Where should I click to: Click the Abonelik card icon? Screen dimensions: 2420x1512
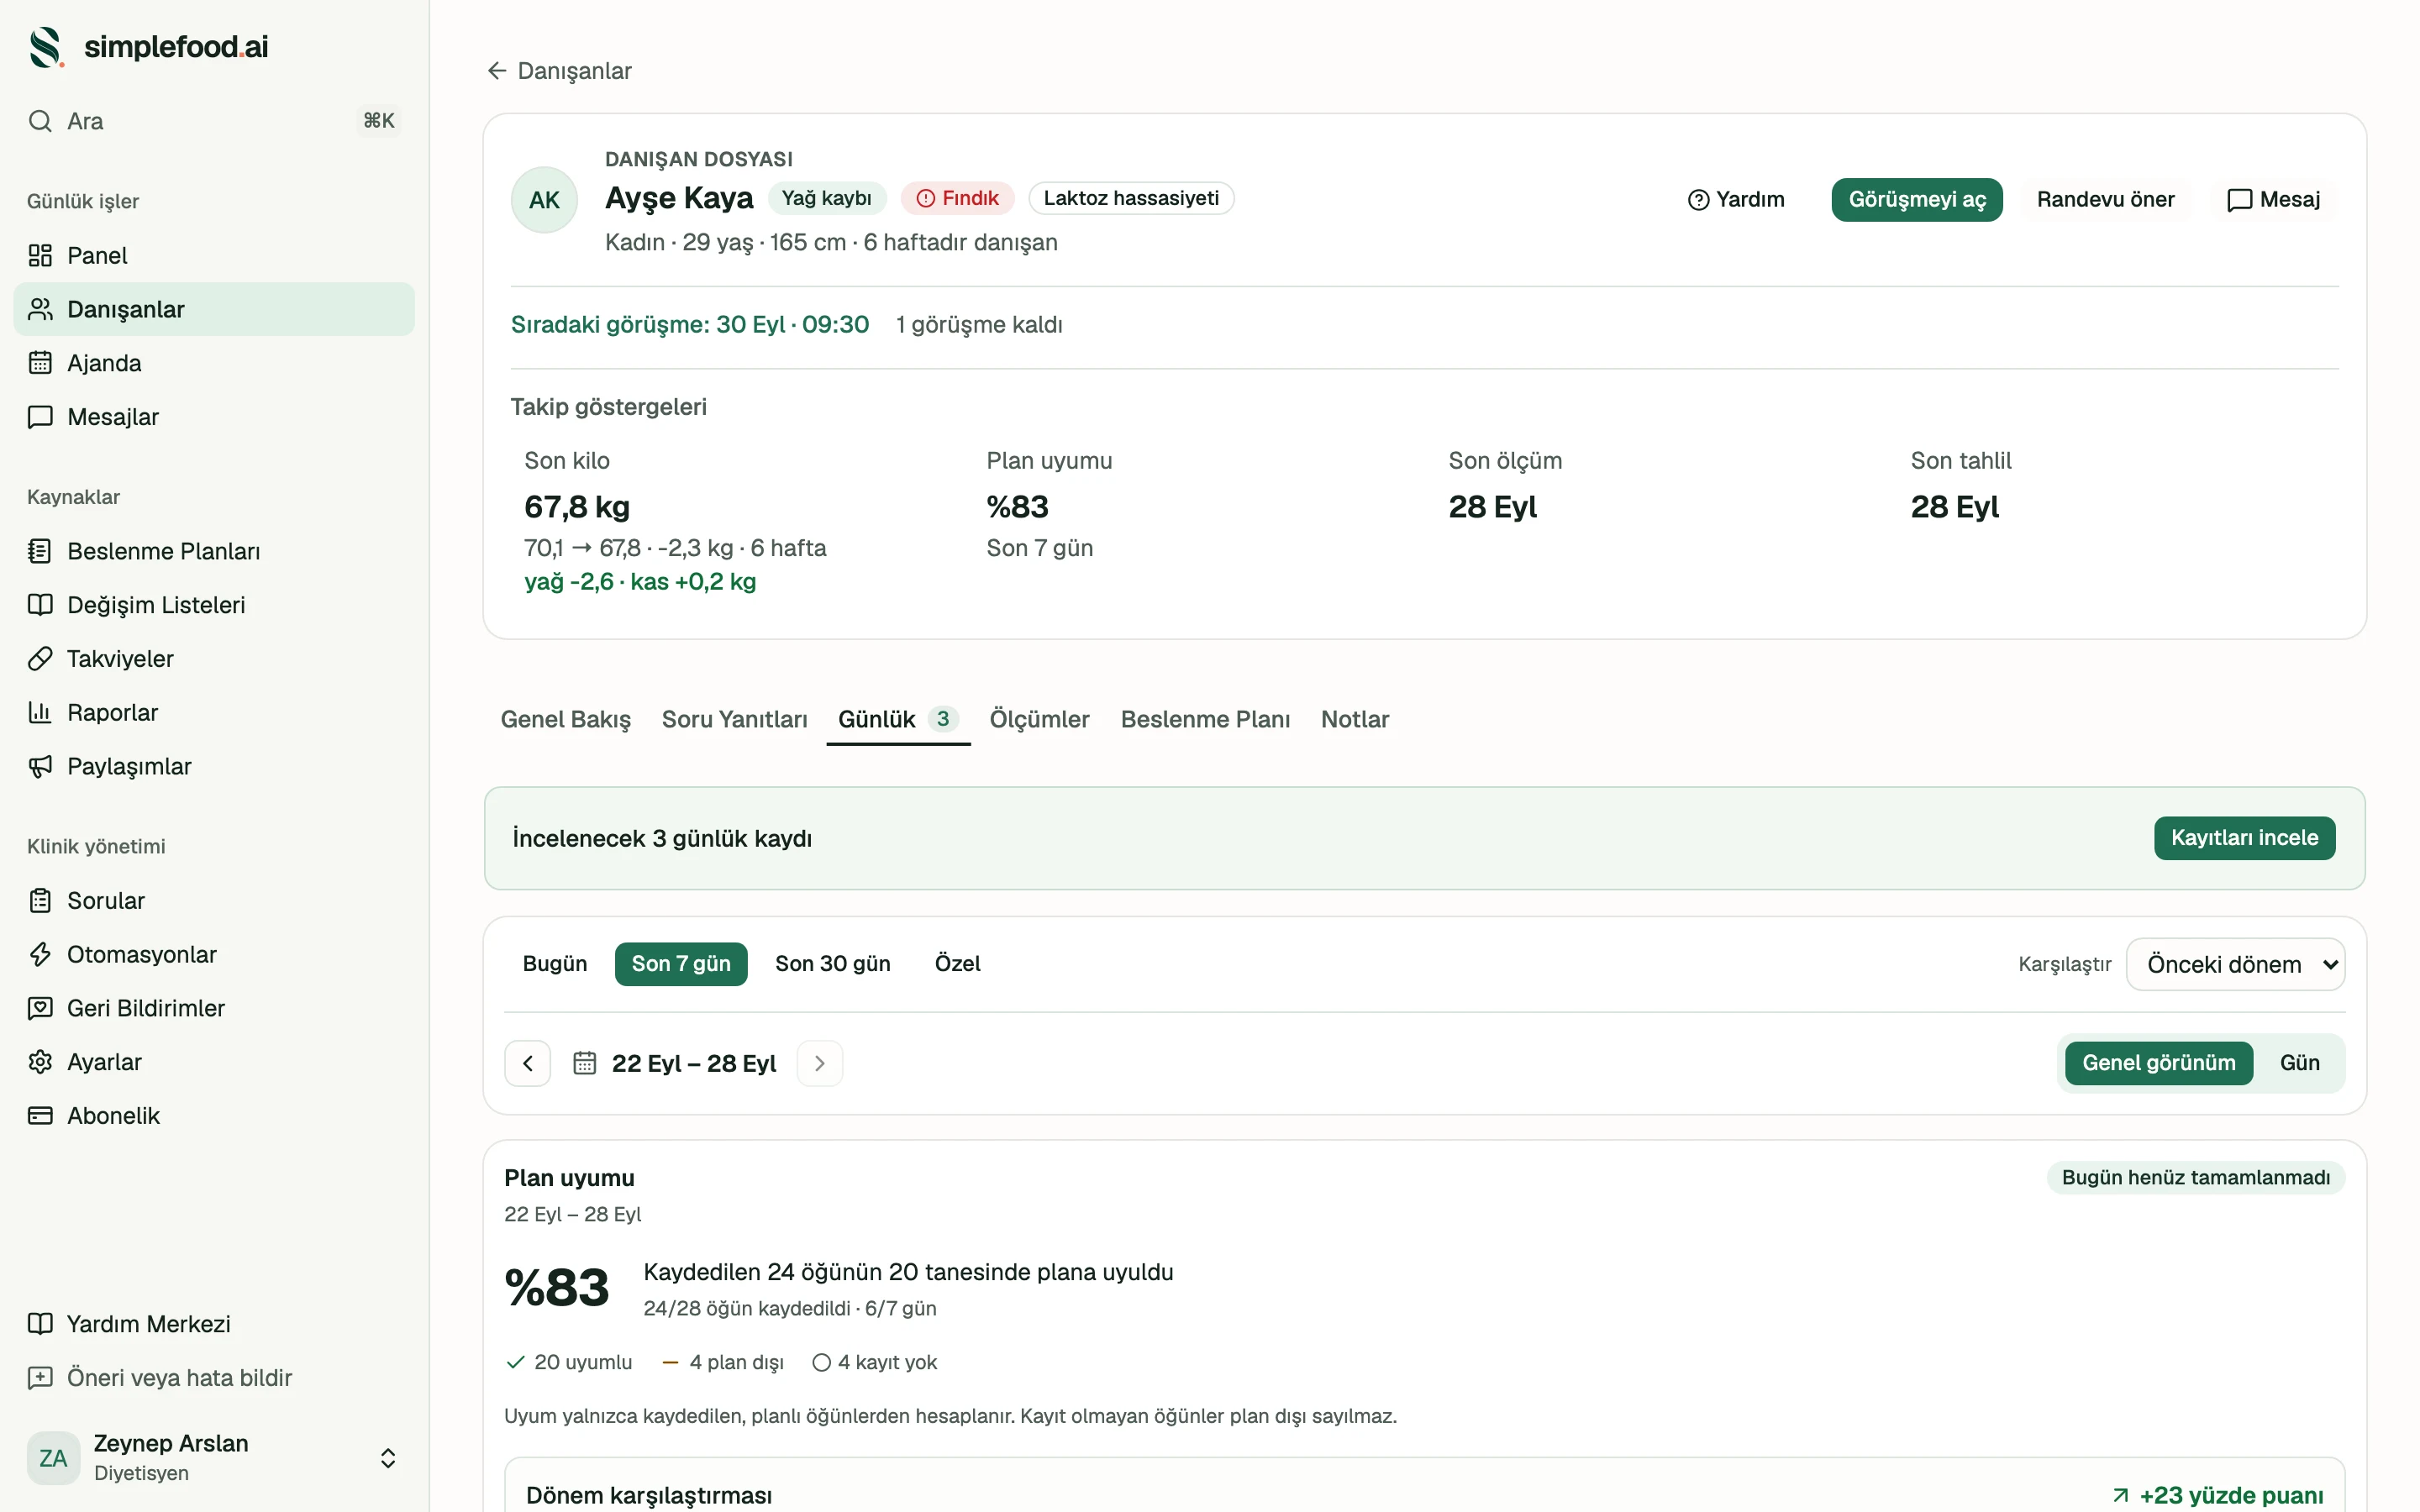[40, 1116]
